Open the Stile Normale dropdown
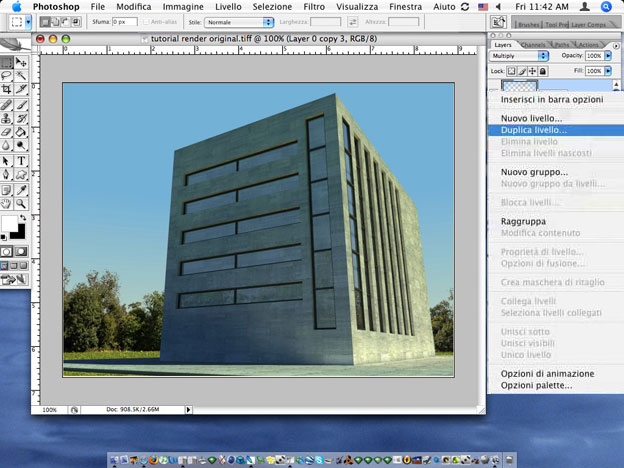This screenshot has width=624, height=468. tap(240, 21)
